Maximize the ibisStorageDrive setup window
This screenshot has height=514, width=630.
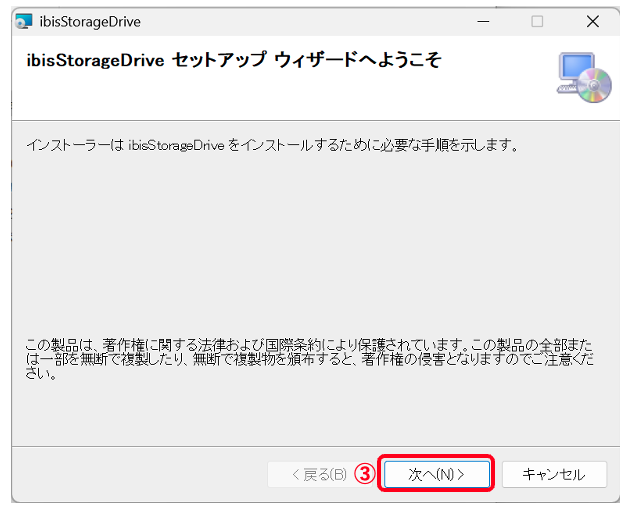[x=537, y=21]
